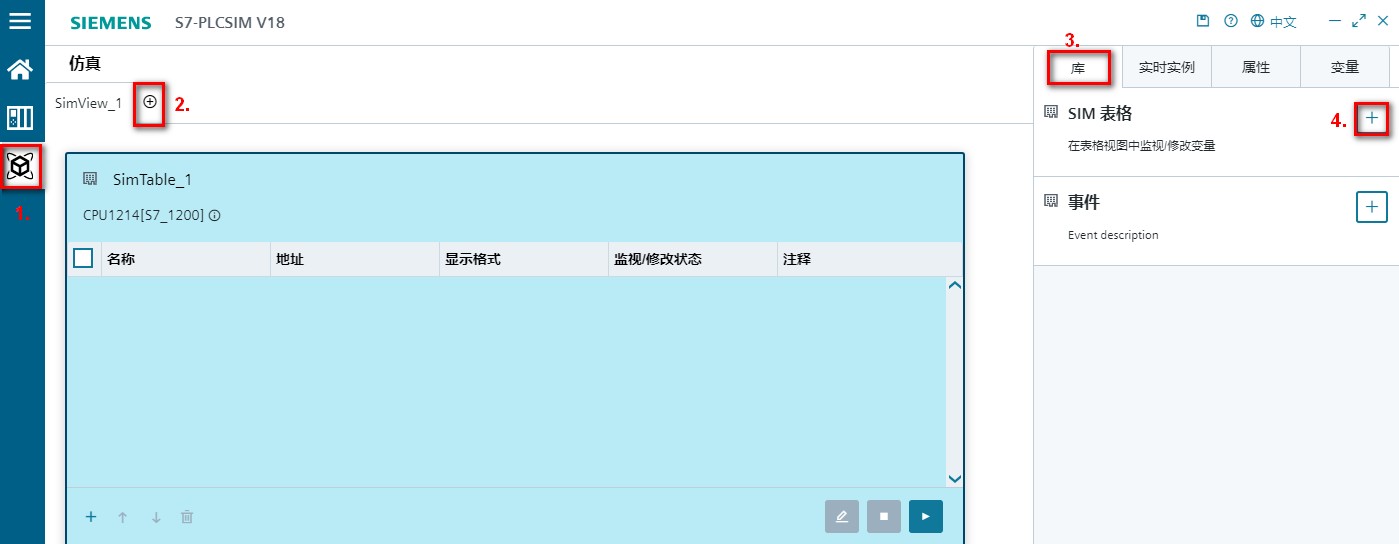
Task: Click the scroll up arrow of SimTable
Action: (x=954, y=286)
